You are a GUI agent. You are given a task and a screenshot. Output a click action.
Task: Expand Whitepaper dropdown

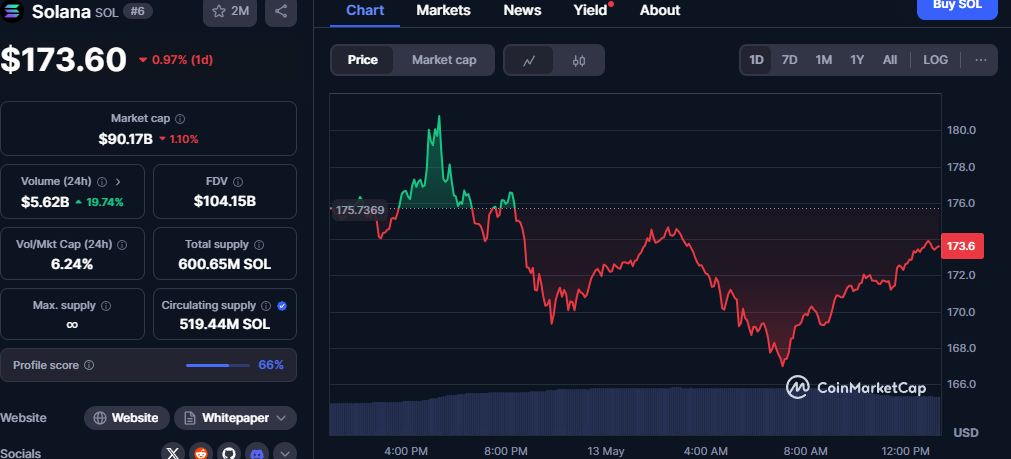click(x=235, y=418)
